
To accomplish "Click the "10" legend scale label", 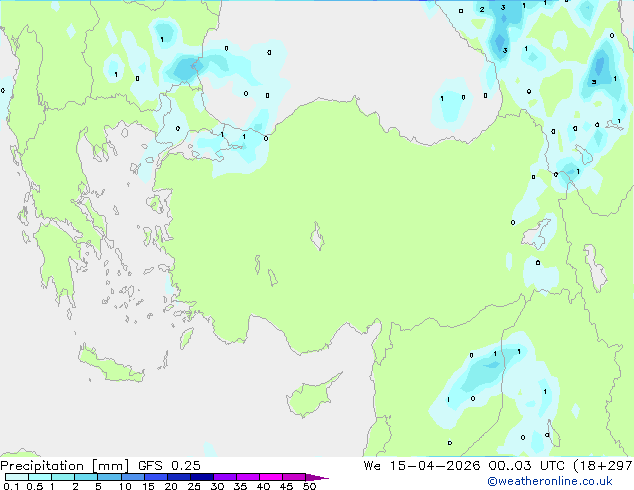I will click(x=125, y=486).
